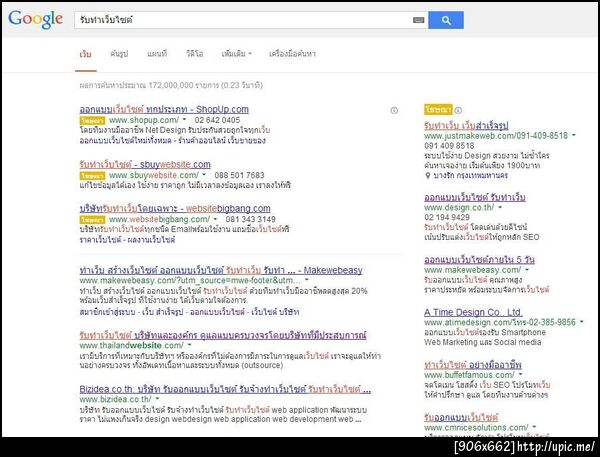
Task: Expand arrow next to www.cmnicesolutions.com URL
Action: pyautogui.click(x=534, y=427)
